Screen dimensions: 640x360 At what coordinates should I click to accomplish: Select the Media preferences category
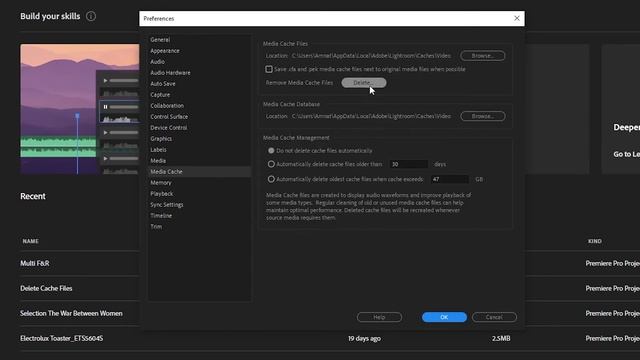(158, 161)
